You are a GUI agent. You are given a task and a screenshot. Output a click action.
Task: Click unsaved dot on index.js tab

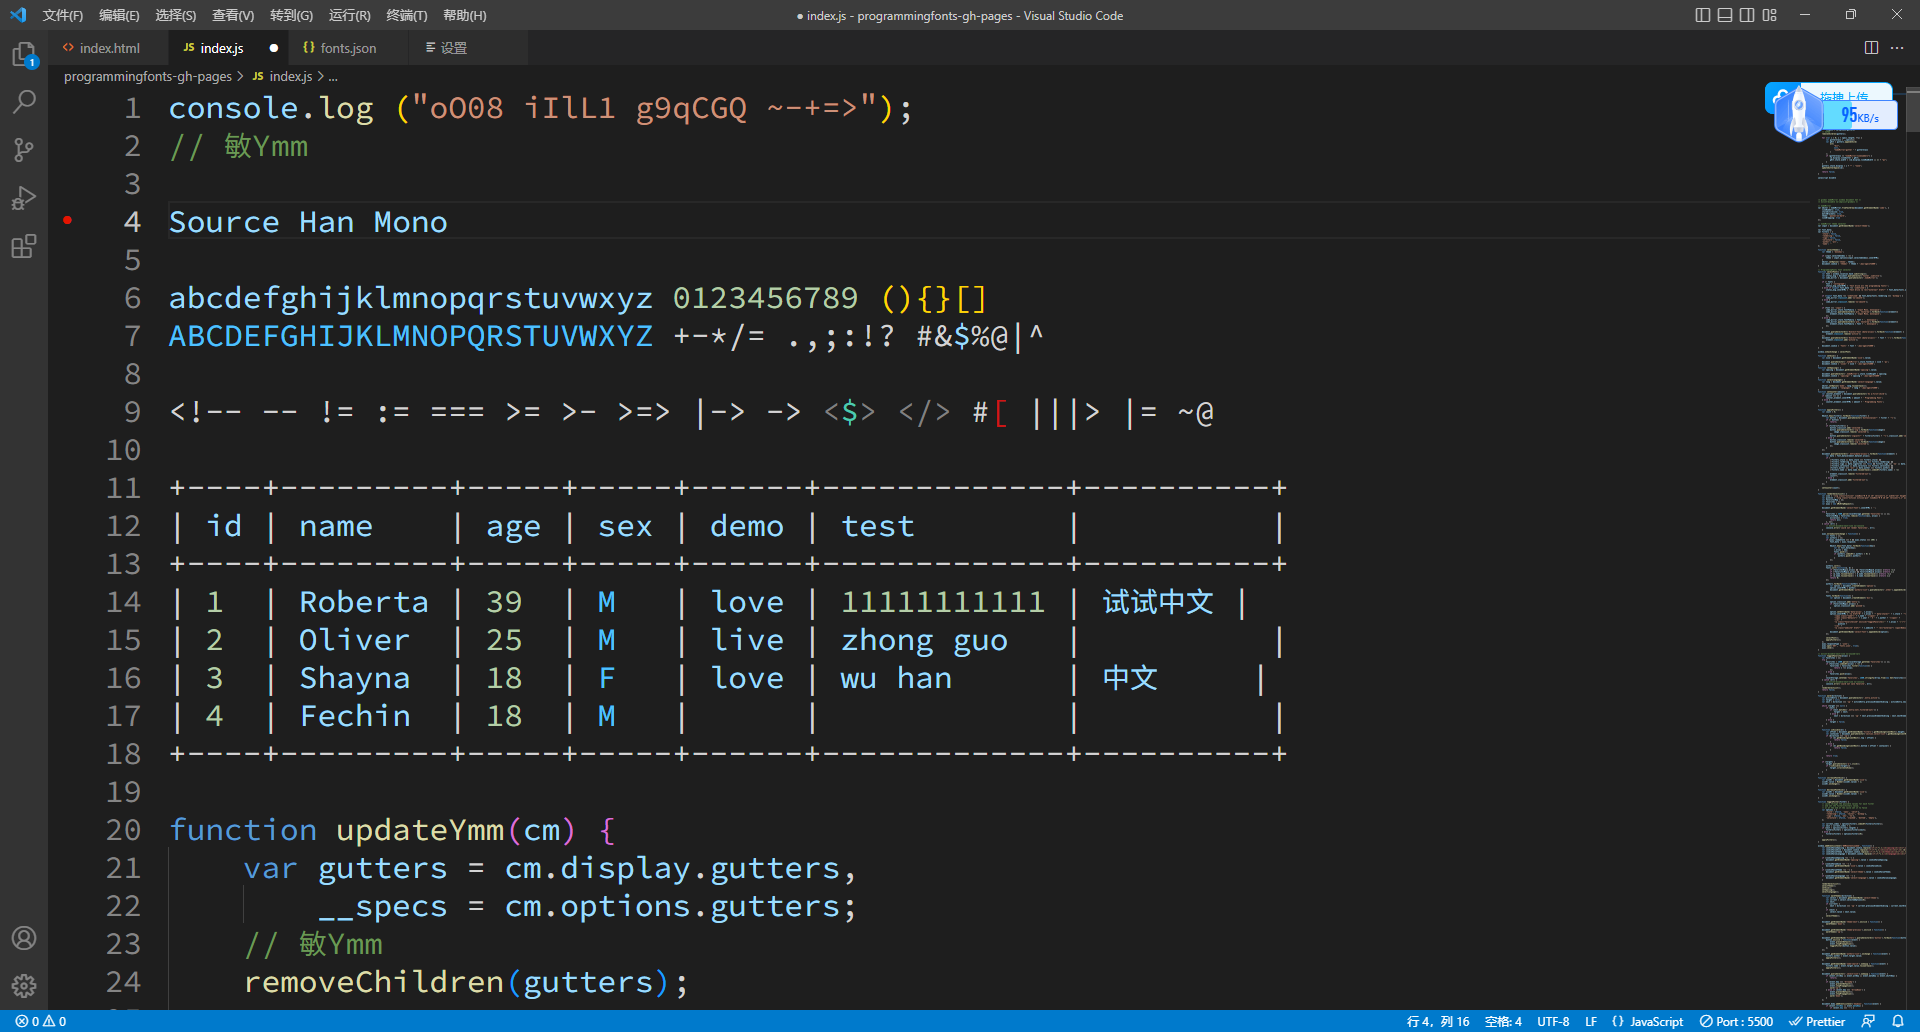tap(273, 48)
